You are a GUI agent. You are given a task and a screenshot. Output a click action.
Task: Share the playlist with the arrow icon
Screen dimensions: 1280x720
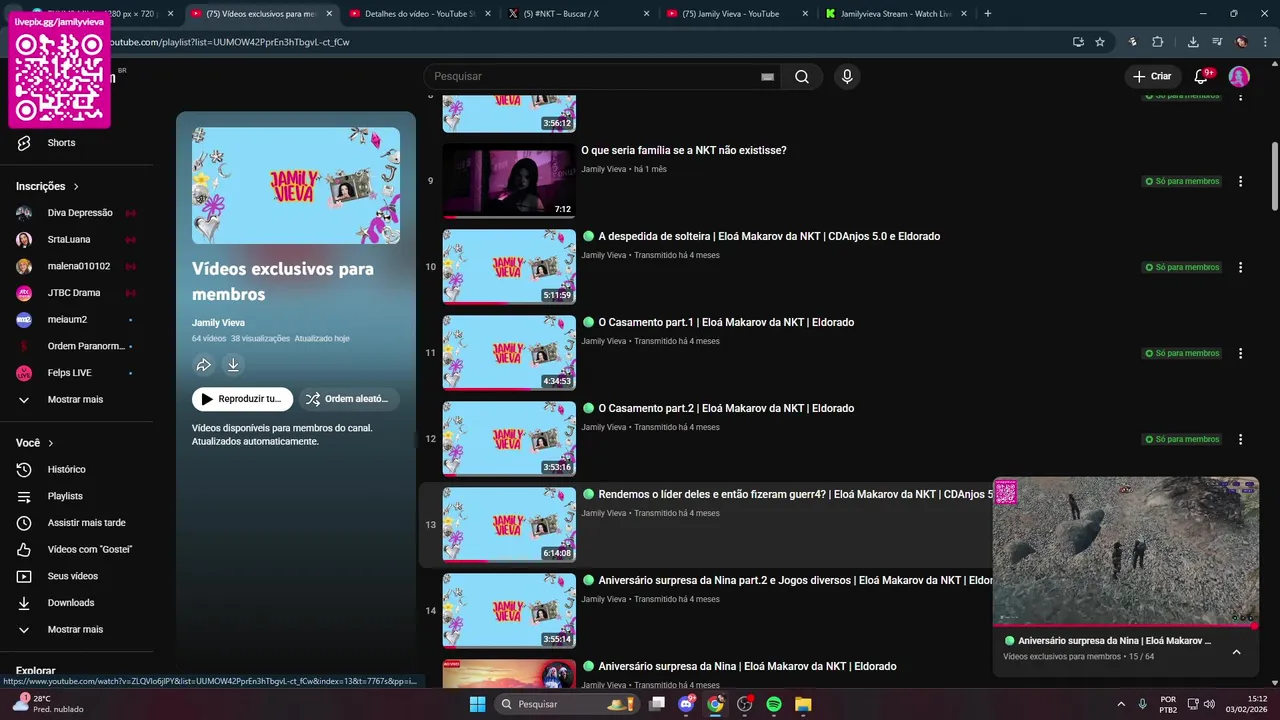pos(203,365)
